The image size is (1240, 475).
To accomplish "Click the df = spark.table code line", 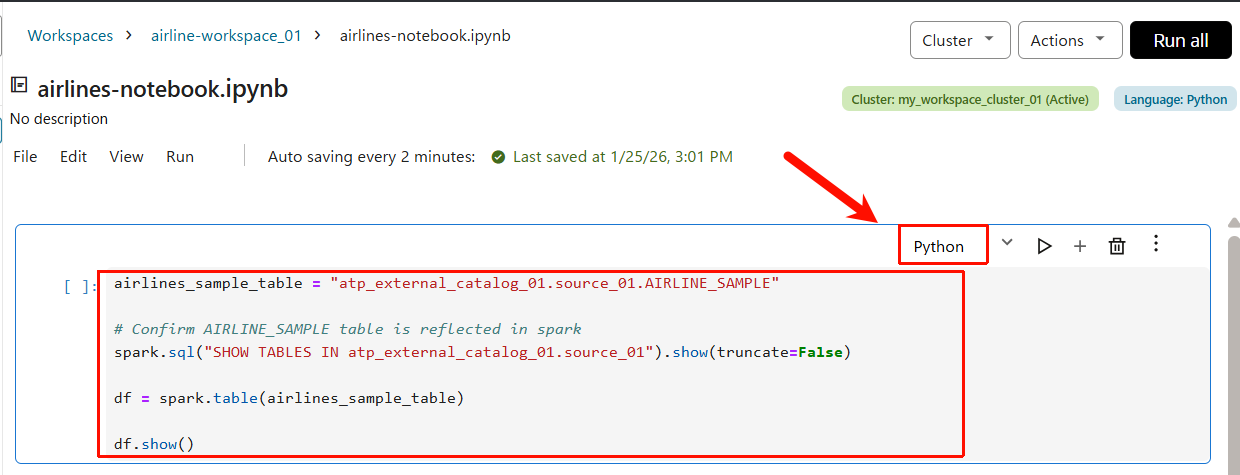I will tap(289, 398).
